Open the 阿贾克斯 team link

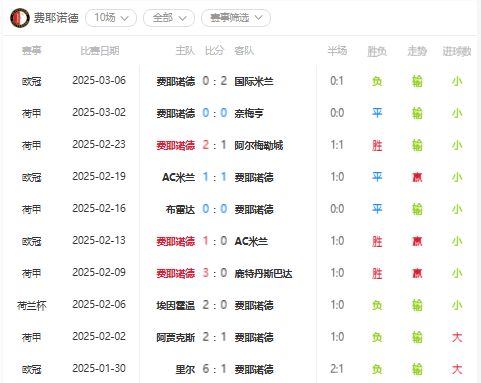point(176,337)
